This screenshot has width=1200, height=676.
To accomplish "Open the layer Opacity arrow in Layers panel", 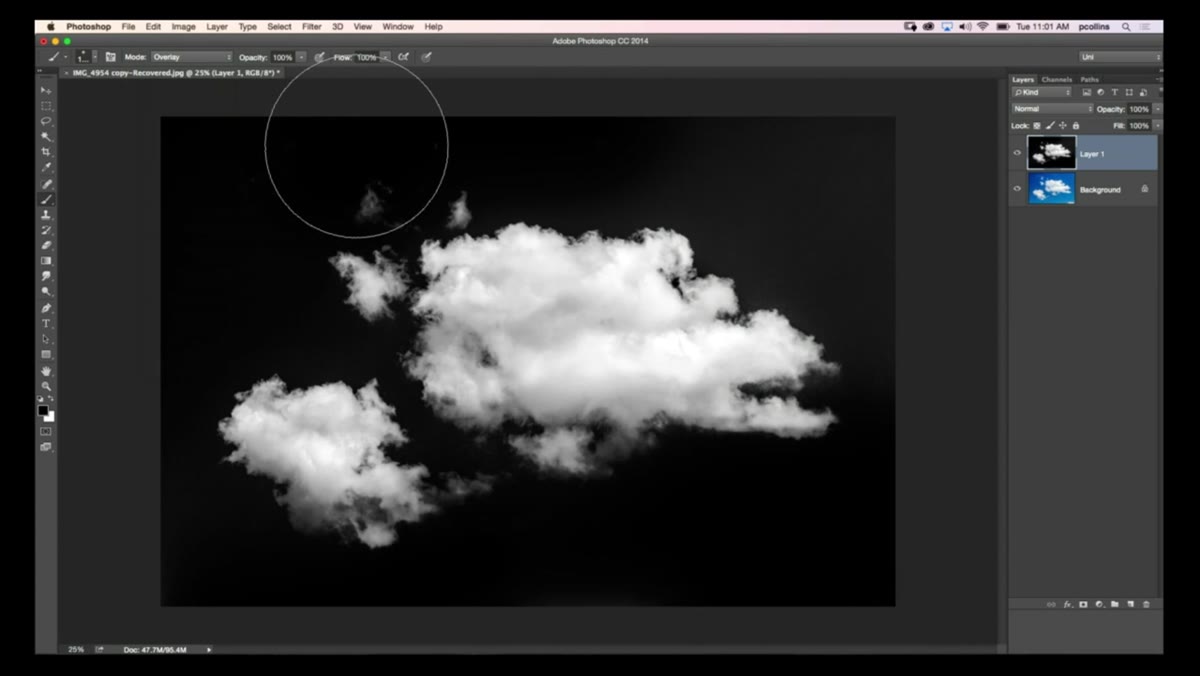I will tap(1157, 109).
